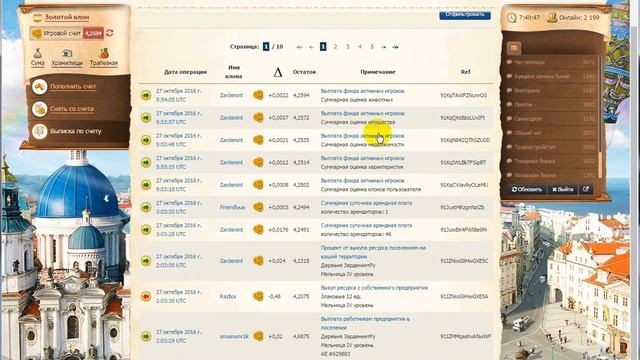Open the 5:54:05 UTC operation date link

[179, 95]
